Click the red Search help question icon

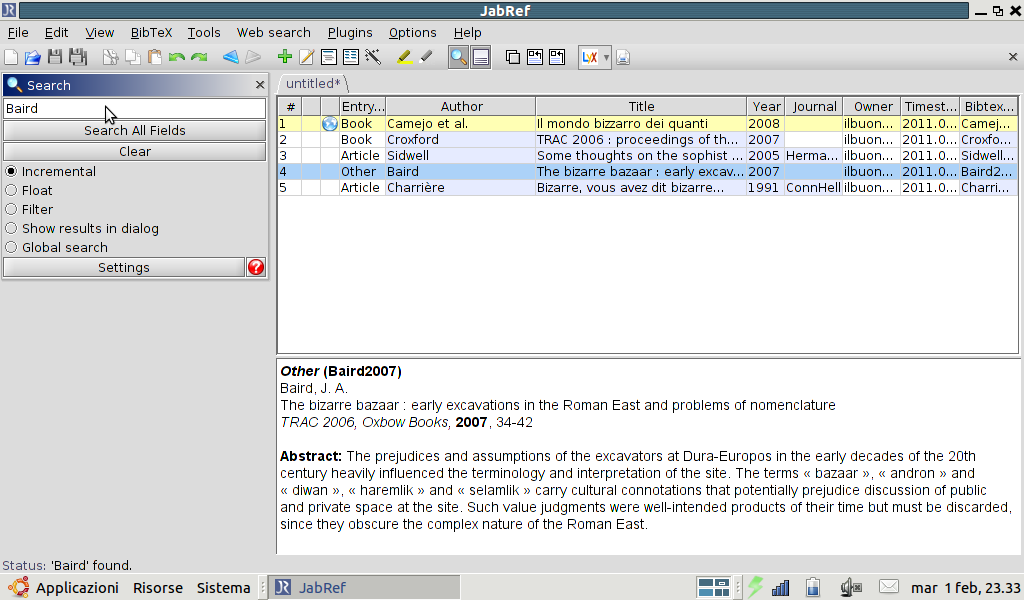pos(256,267)
